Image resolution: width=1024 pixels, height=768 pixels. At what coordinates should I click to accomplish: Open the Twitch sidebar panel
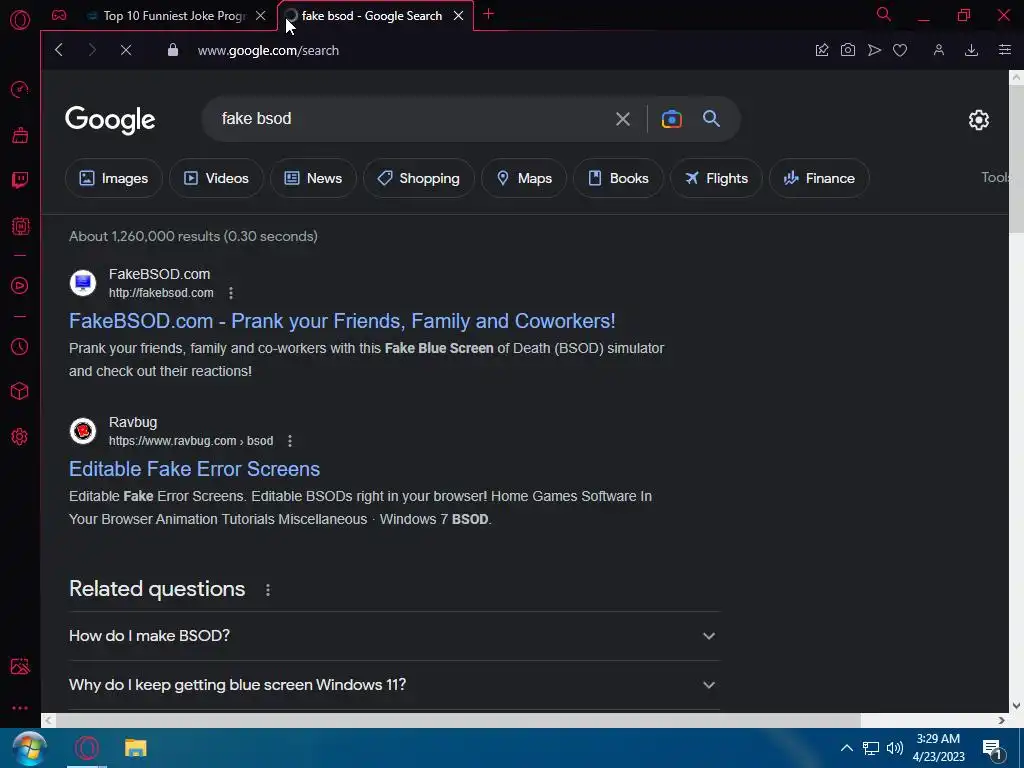pos(20,180)
